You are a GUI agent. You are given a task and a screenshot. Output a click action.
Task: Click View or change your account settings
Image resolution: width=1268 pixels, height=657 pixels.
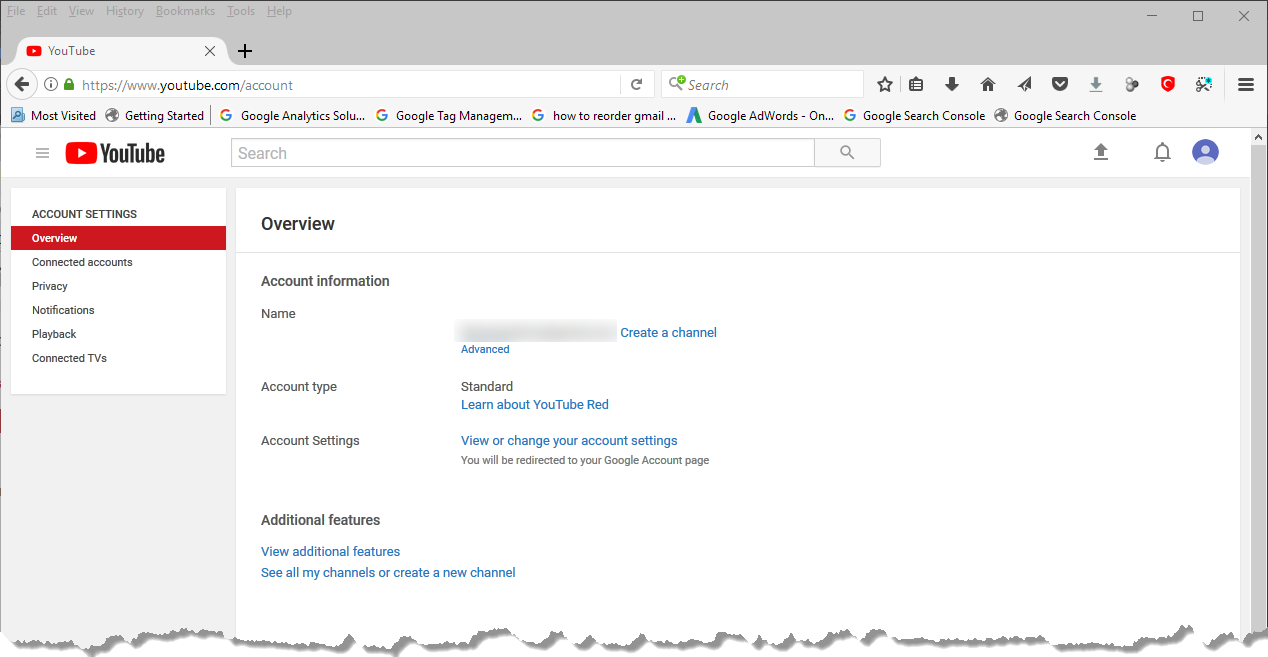click(569, 441)
